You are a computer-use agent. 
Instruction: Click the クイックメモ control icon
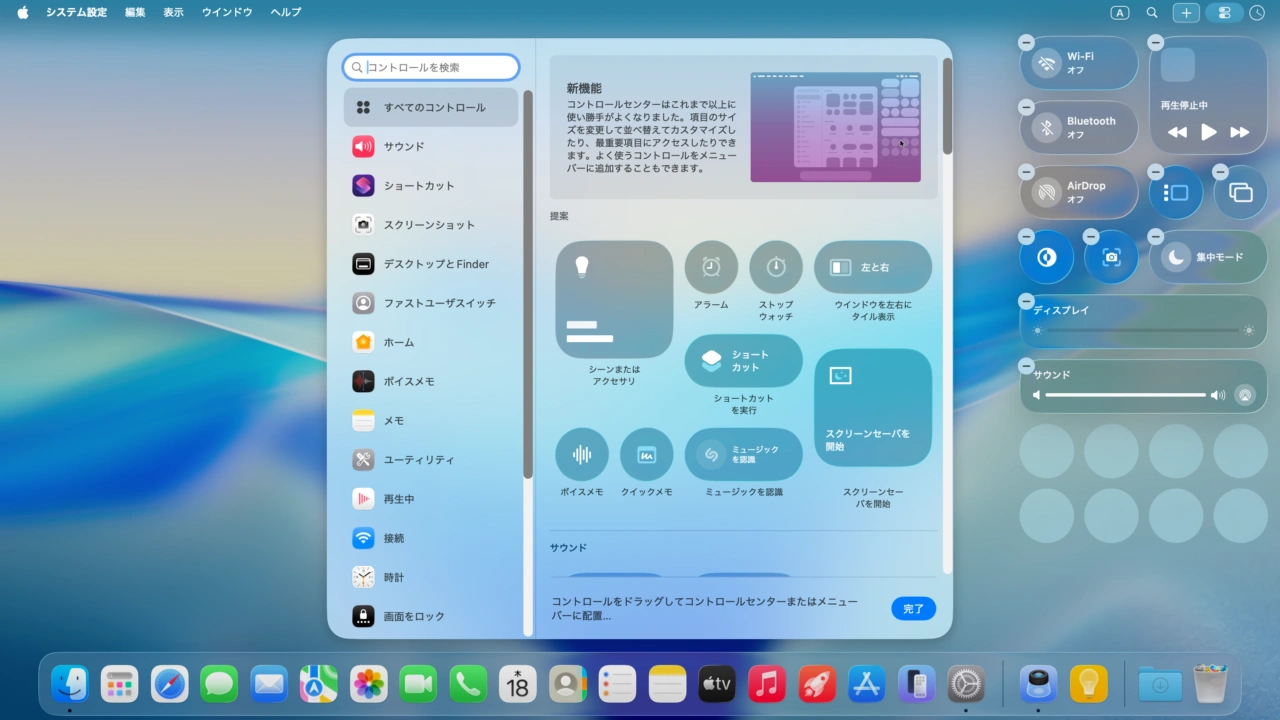[647, 457]
